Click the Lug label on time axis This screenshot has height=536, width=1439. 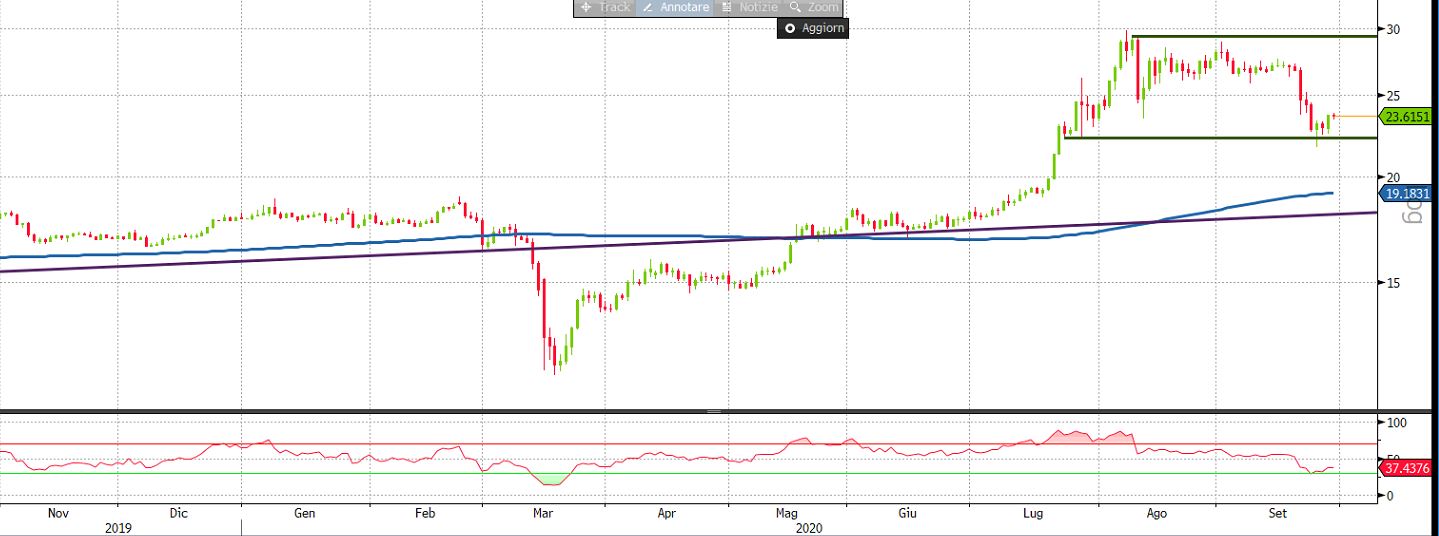click(1034, 513)
